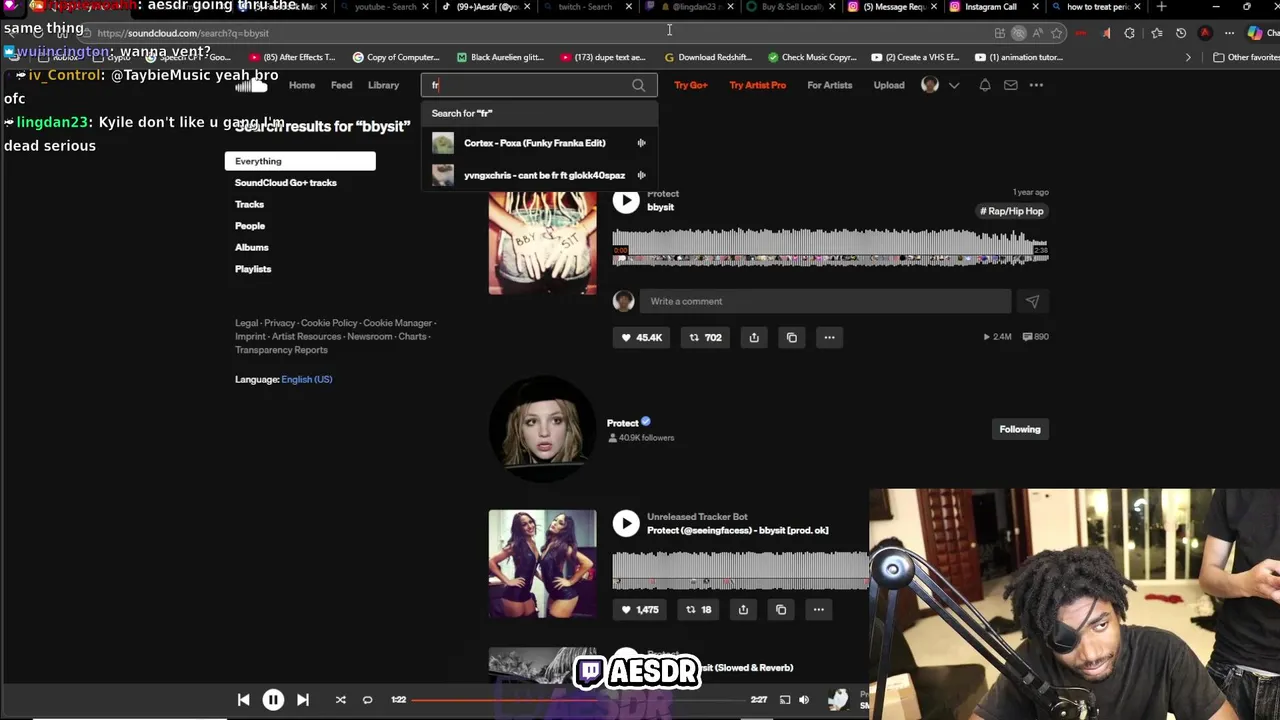Click the Rap/Hip Hop tag

(1012, 211)
